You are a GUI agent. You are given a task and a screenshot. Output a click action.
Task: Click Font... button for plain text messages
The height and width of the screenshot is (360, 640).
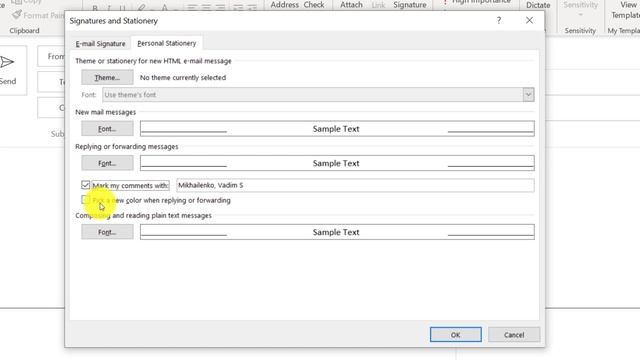(107, 232)
